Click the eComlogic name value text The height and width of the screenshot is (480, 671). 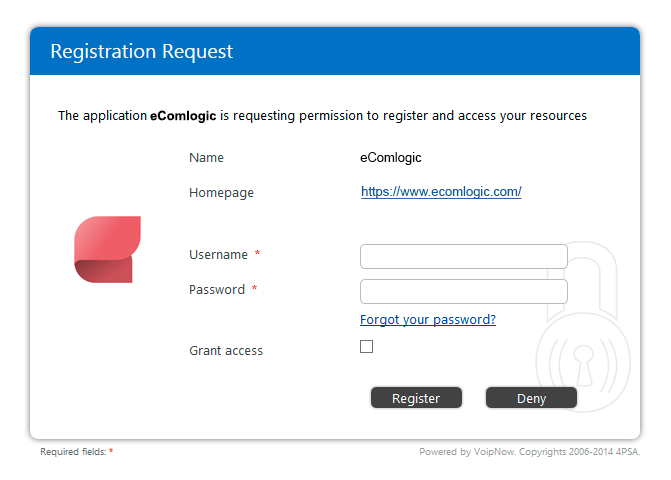point(391,158)
